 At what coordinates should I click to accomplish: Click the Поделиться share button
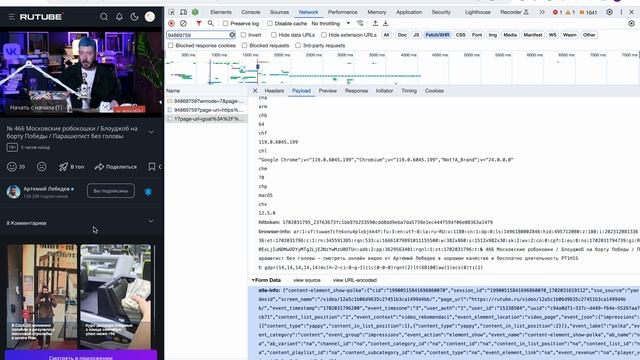click(116, 167)
